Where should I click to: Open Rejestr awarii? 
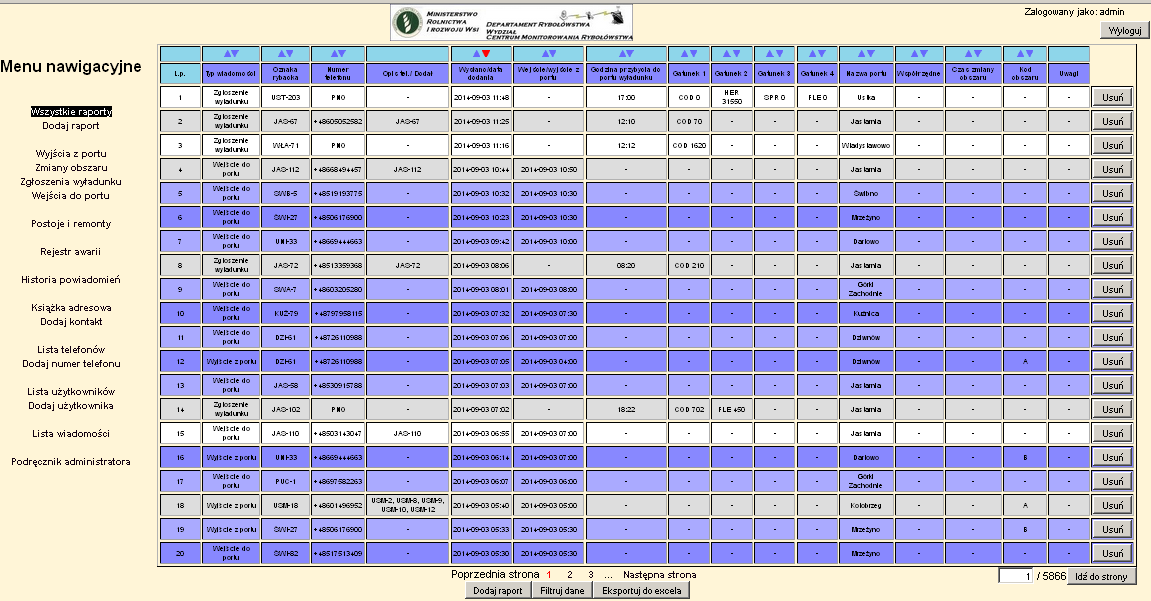point(70,252)
